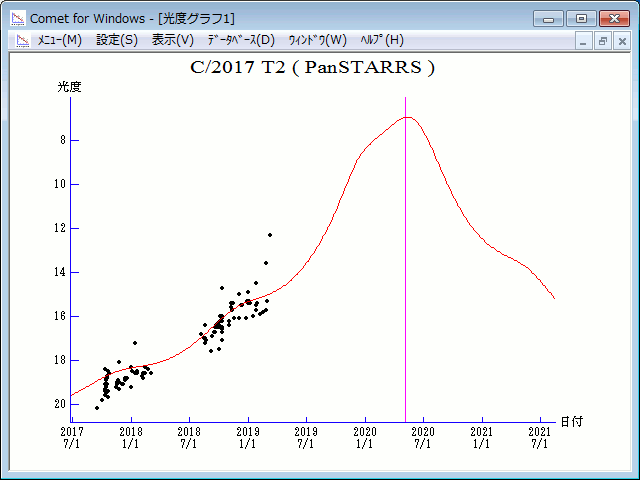
Task: Click the 2018 1/1 date label
Action: [x=131, y=438]
